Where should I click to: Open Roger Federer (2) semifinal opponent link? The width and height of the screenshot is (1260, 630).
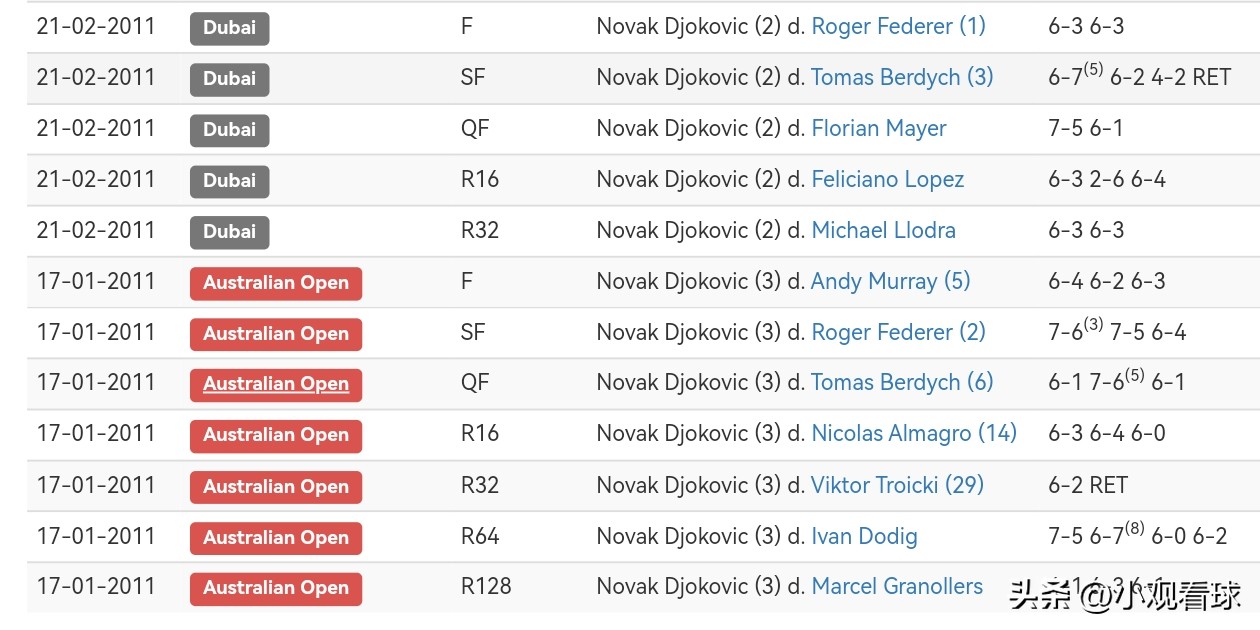coord(898,332)
